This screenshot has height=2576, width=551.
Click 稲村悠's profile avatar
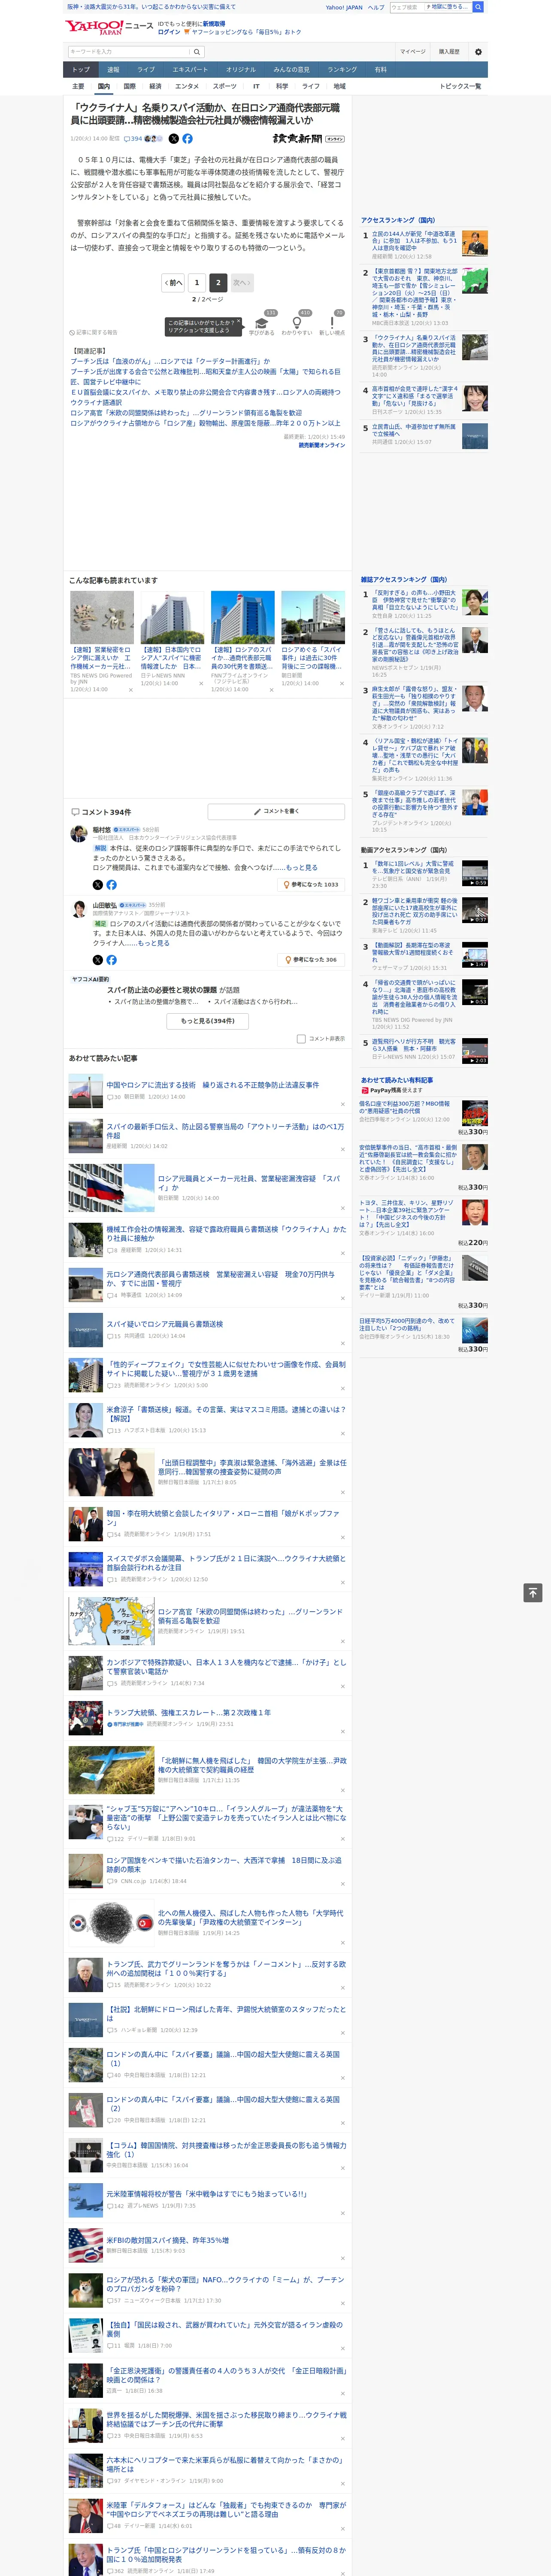78,834
